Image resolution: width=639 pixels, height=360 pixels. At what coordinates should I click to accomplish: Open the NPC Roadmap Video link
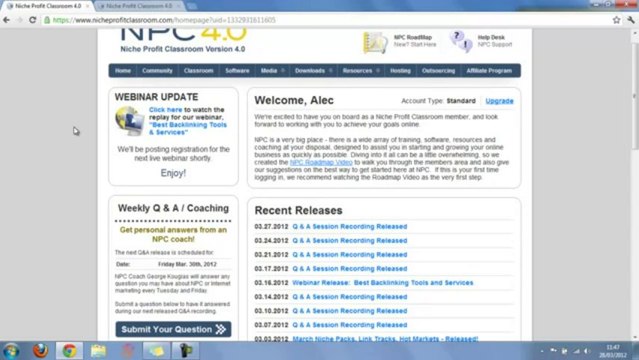coord(321,162)
